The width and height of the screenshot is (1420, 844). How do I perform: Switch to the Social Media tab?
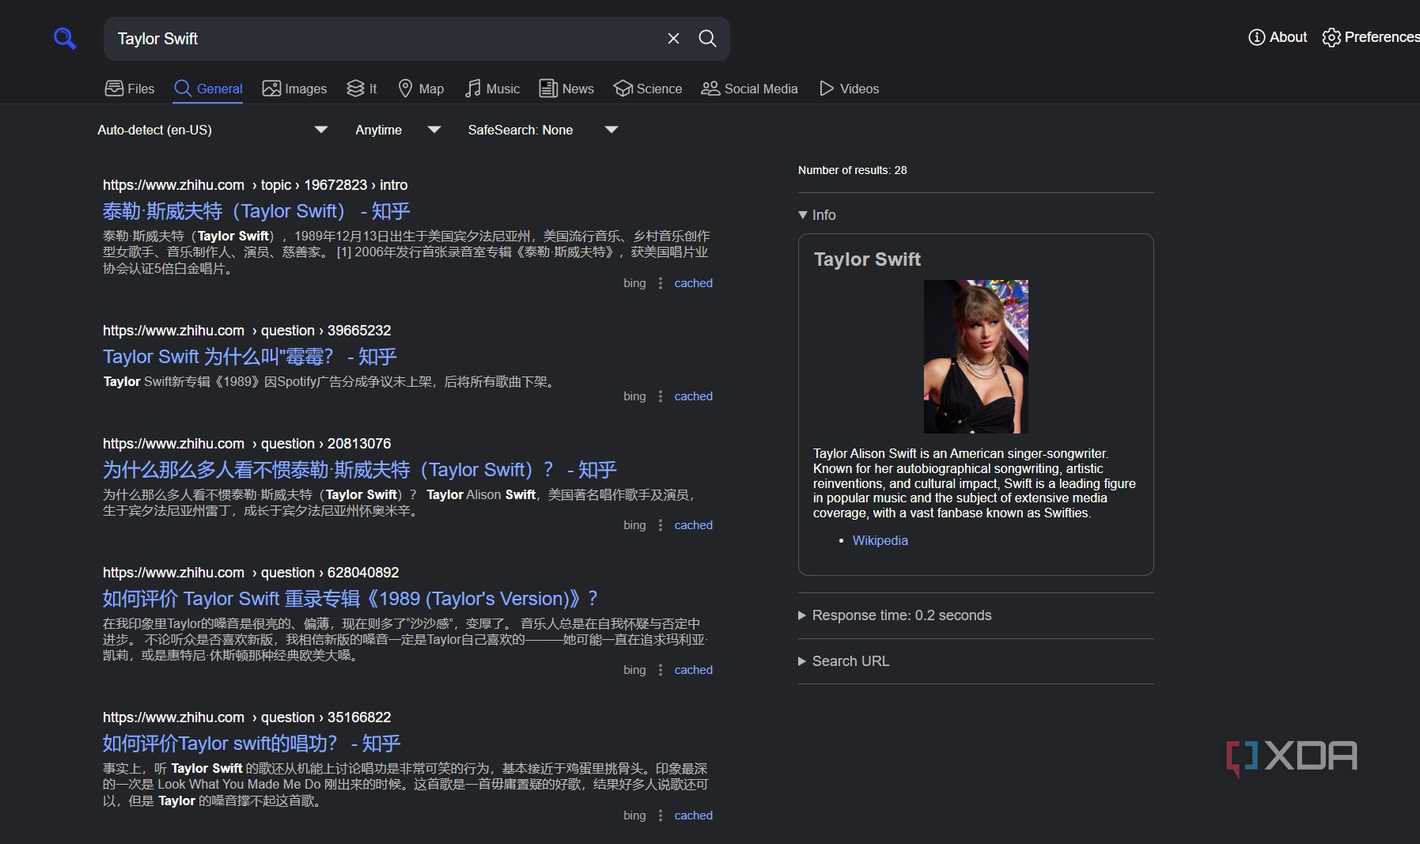(749, 88)
